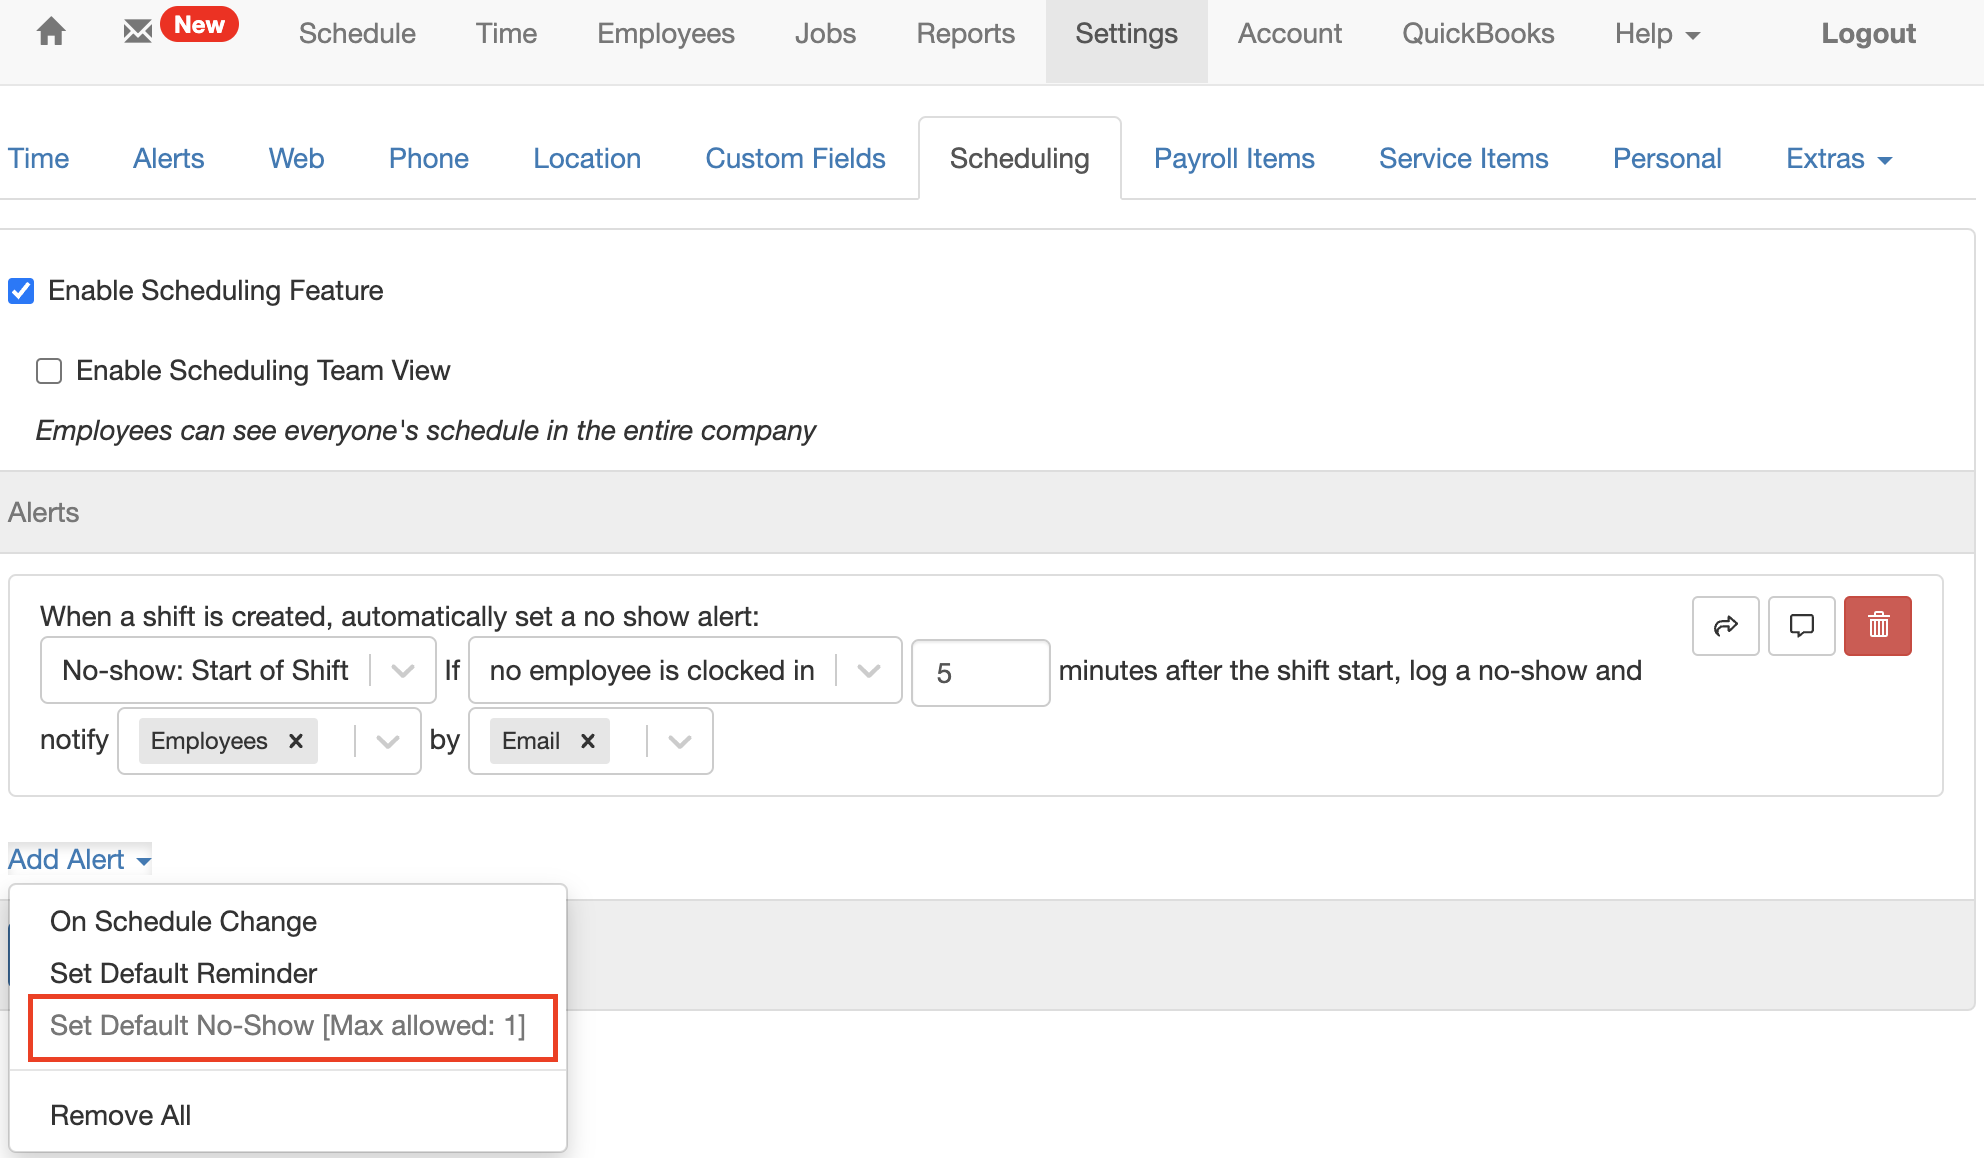Viewport: 1984px width, 1158px height.
Task: Open Reports in the navigation
Action: coord(965,34)
